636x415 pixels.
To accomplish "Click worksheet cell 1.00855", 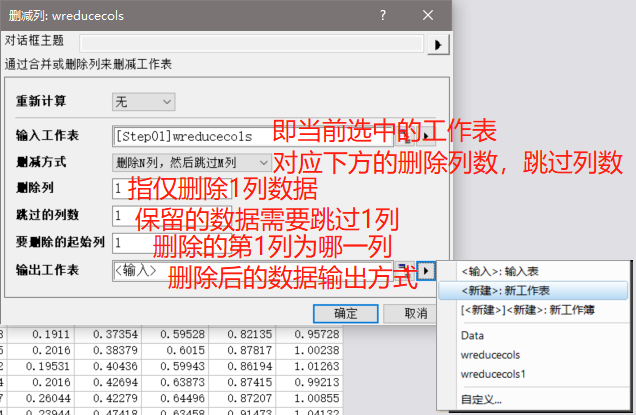I will [x=309, y=398].
